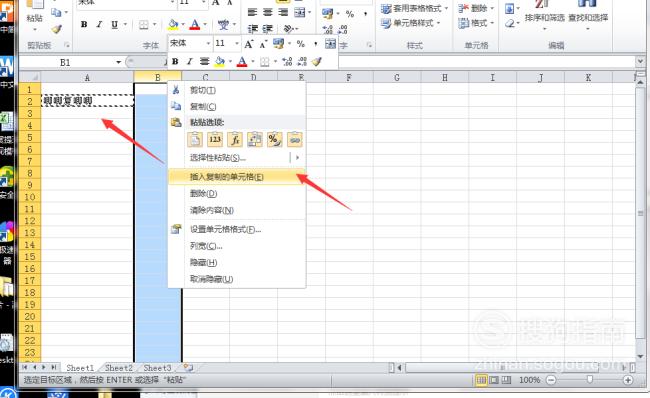This screenshot has width=650, height=398.
Task: Click the Decrease Font Size icon in the mini toolbar
Action: (x=263, y=44)
